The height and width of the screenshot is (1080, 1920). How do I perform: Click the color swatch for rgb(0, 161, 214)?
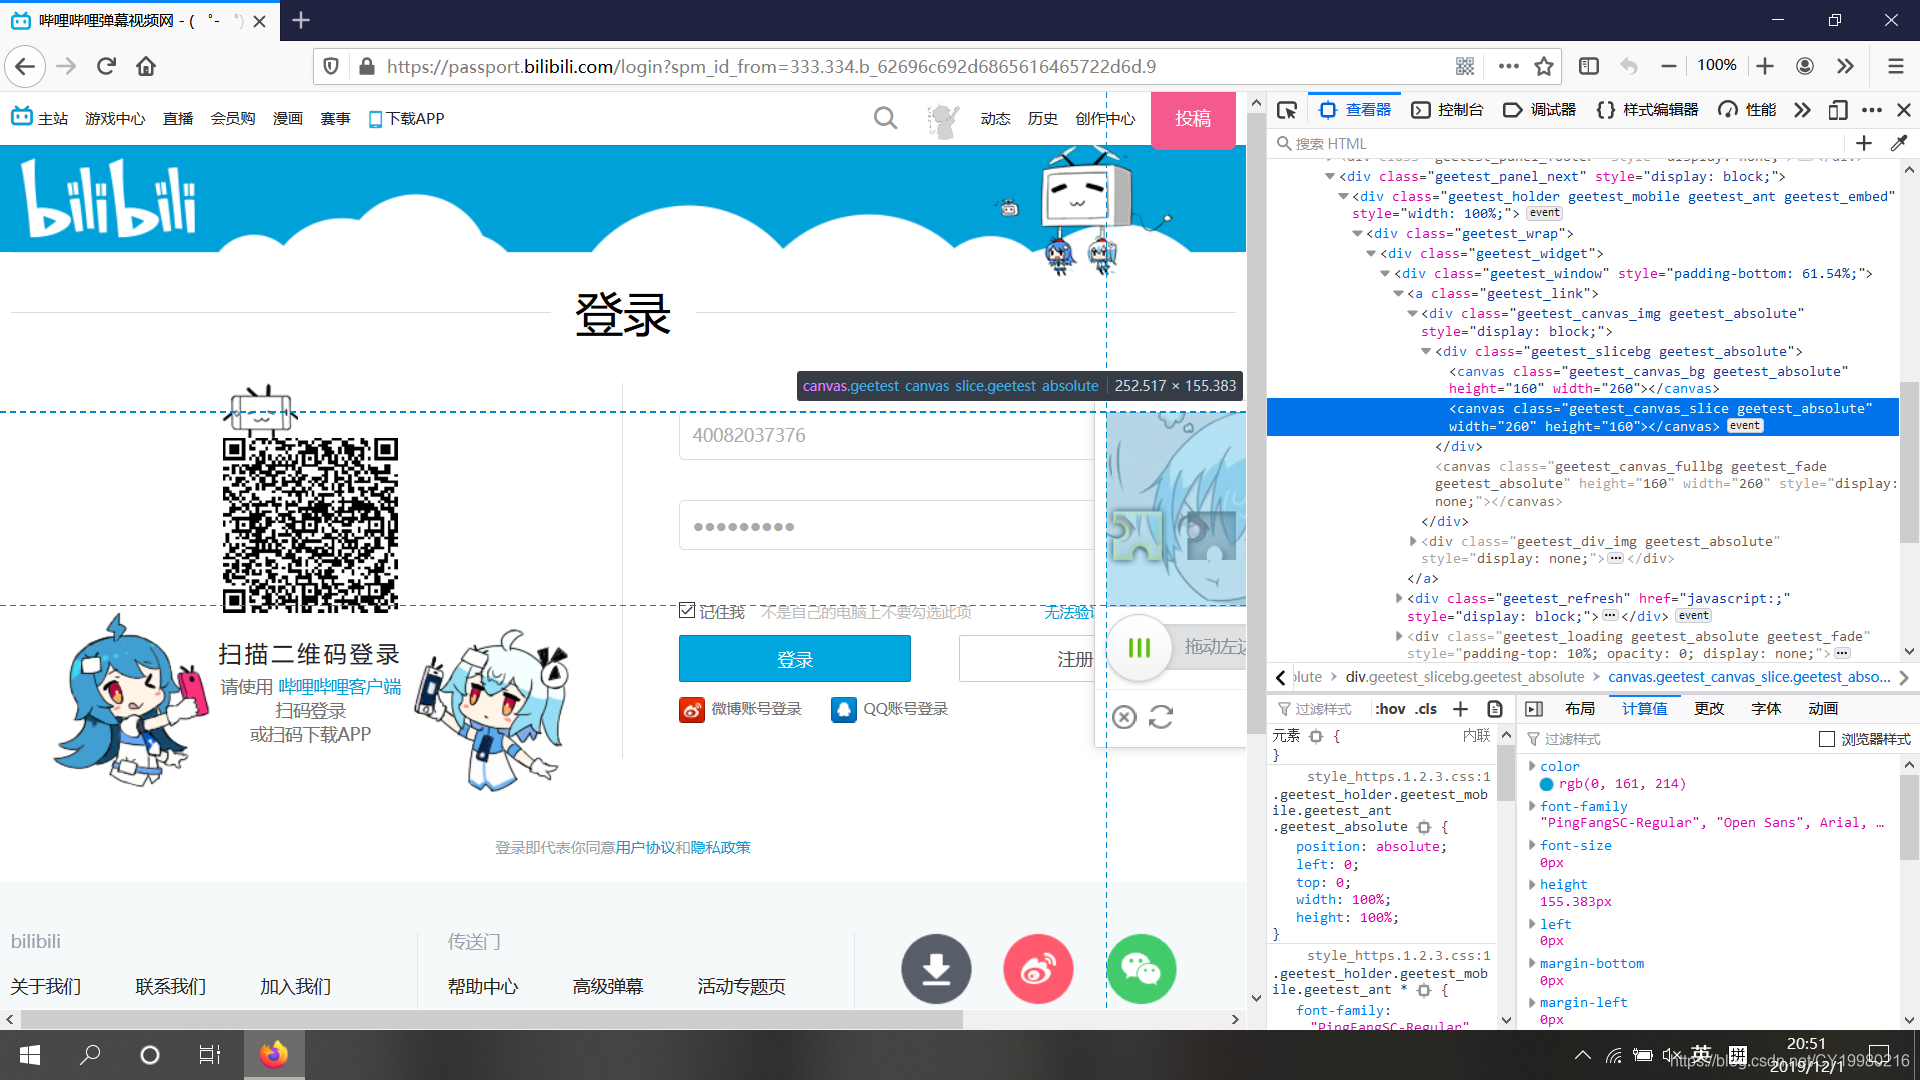tap(1547, 785)
